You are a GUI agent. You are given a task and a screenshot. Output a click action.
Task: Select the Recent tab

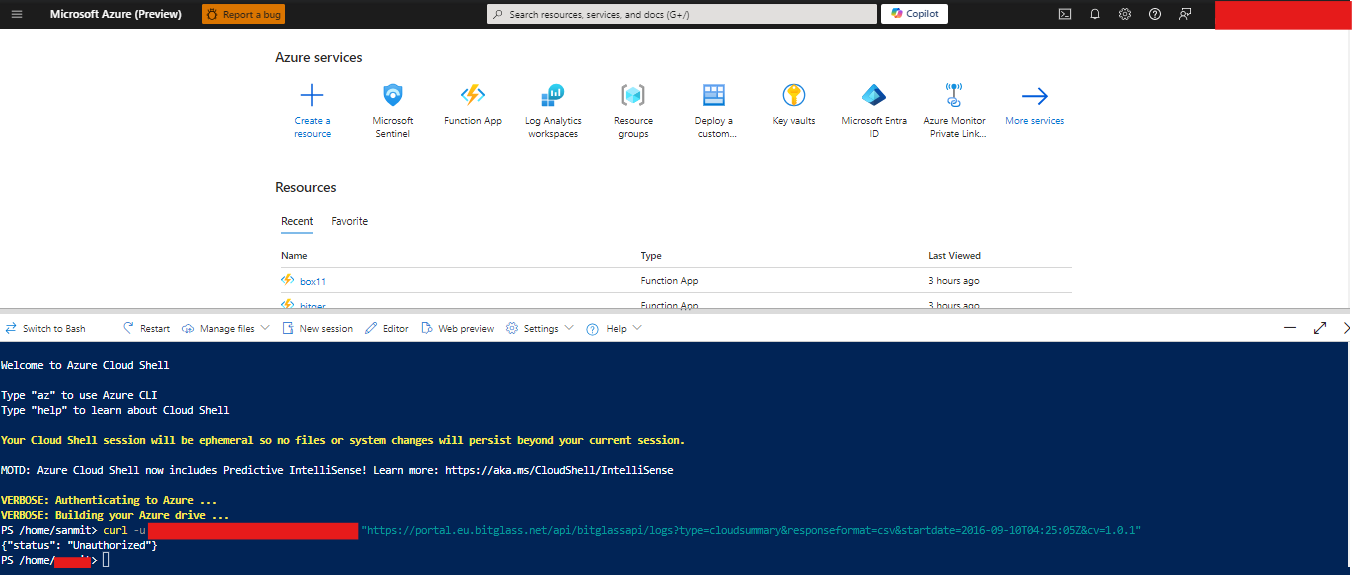point(297,221)
